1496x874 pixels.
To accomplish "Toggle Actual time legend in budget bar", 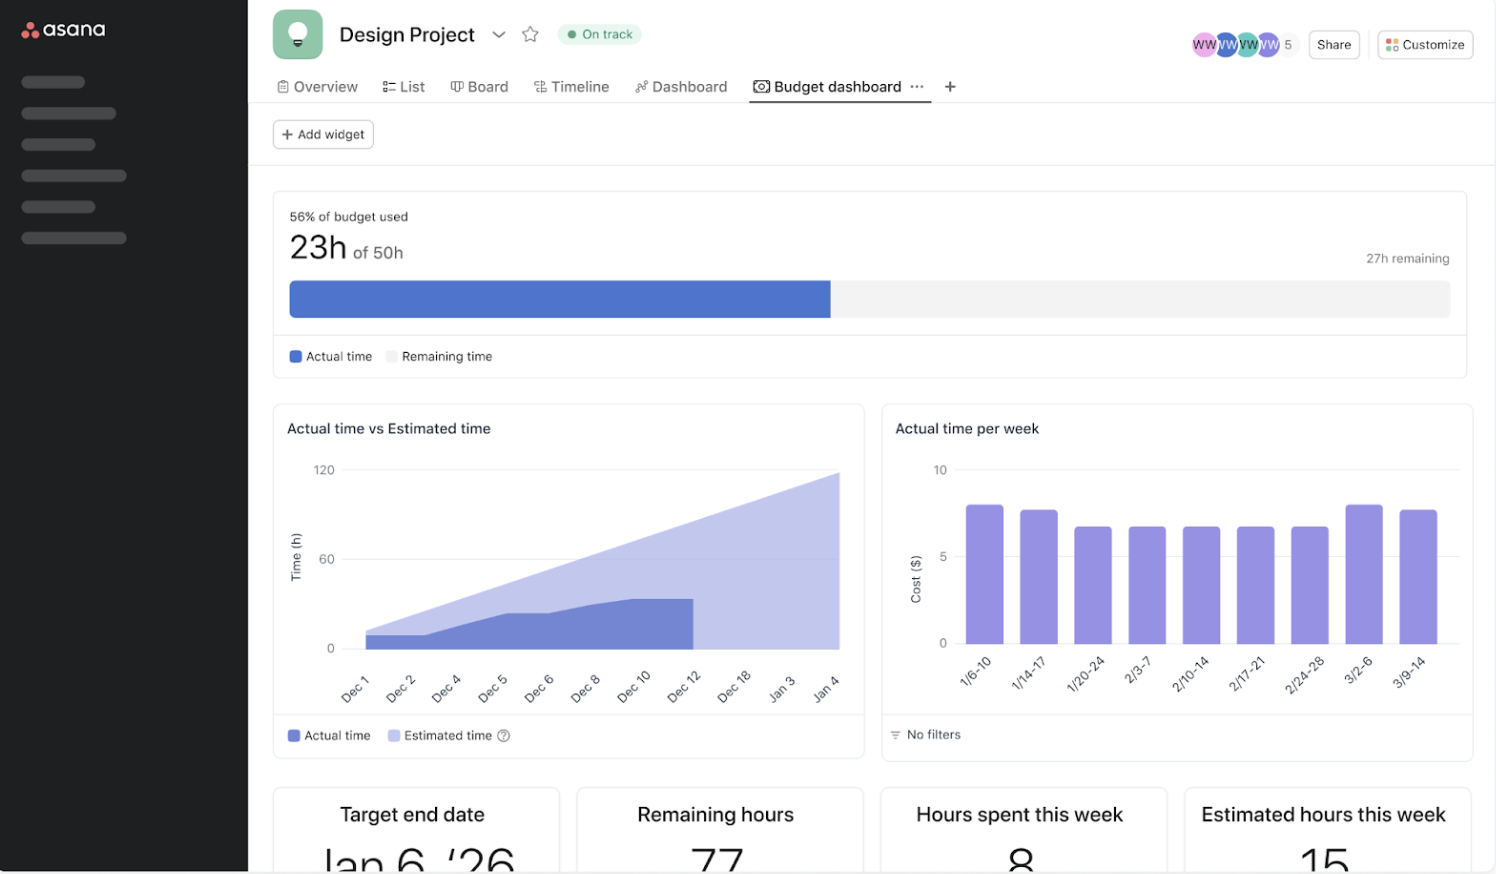I will pyautogui.click(x=331, y=357).
